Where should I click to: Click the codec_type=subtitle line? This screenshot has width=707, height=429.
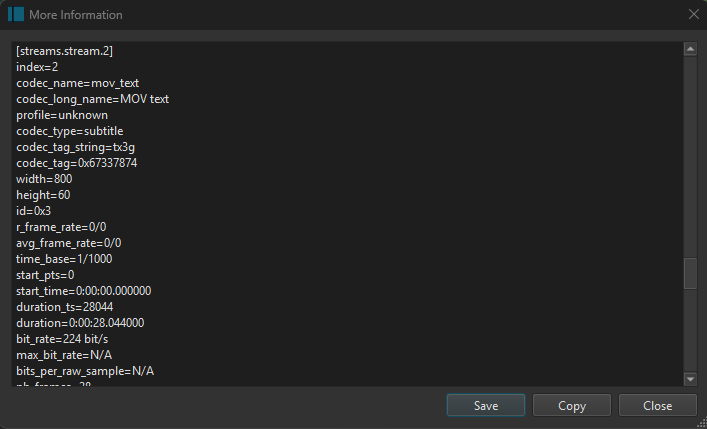click(69, 131)
